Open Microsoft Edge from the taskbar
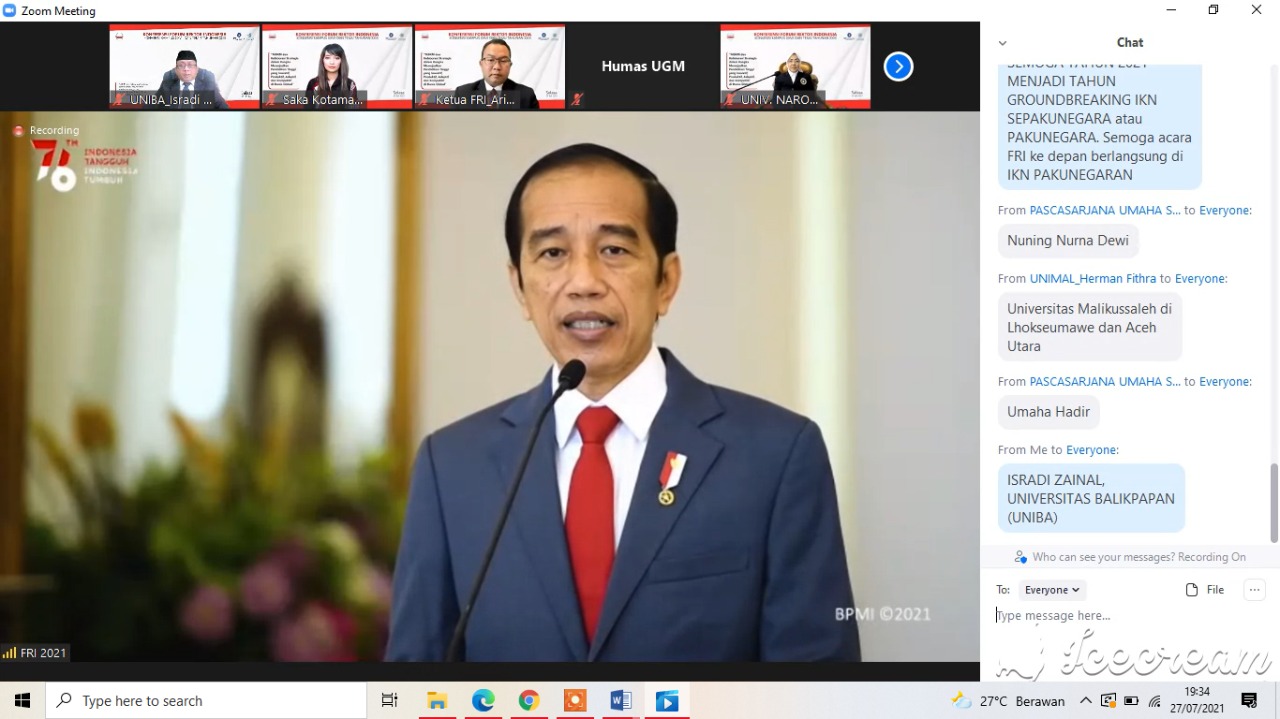The width and height of the screenshot is (1280, 719). click(483, 701)
